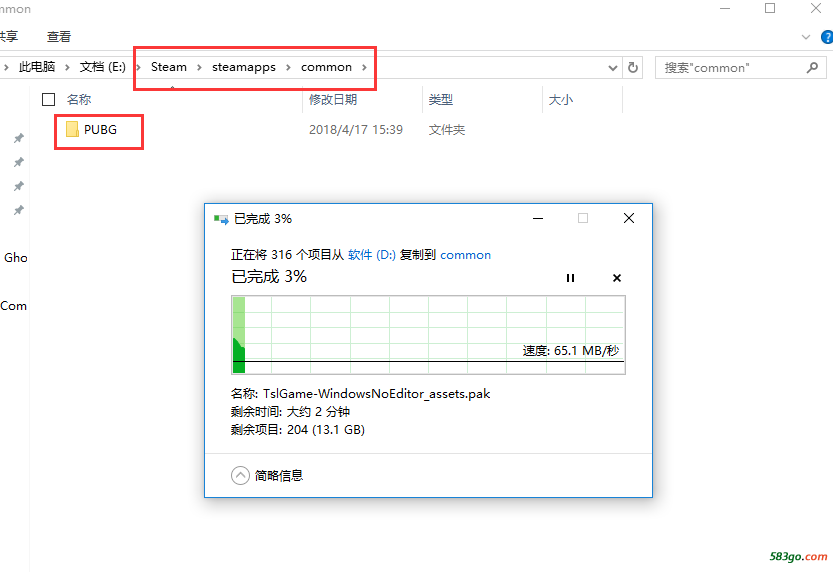Expand the chevron after steamapps in path
The image size is (833, 572).
288,67
